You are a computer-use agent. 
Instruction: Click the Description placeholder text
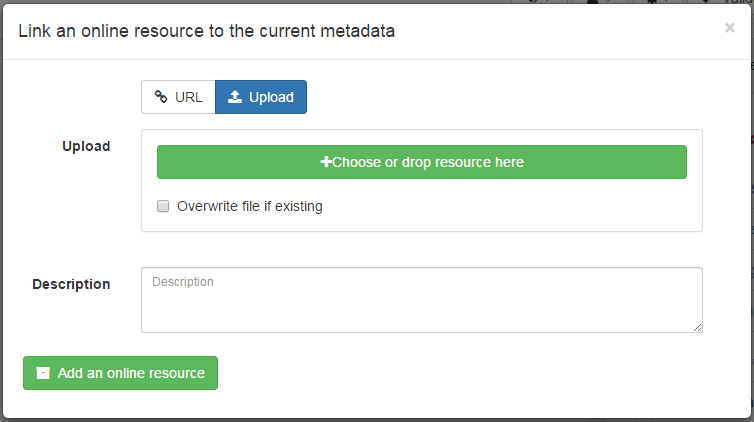coord(183,282)
